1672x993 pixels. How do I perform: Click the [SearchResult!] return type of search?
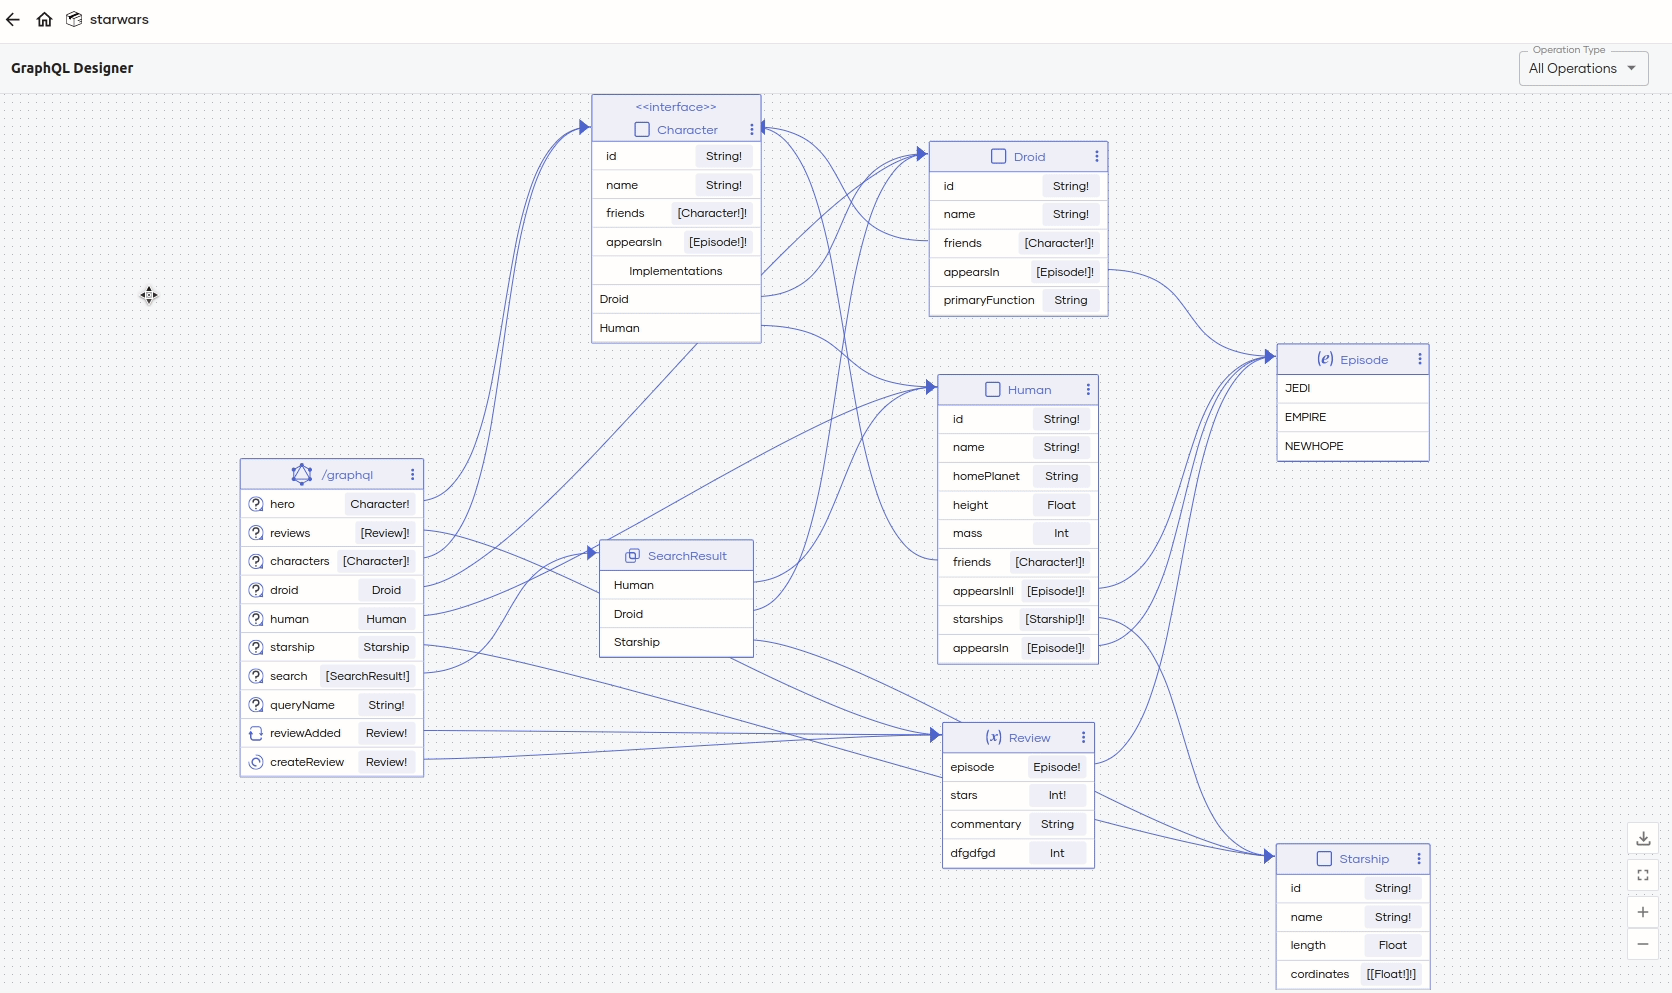pos(367,676)
